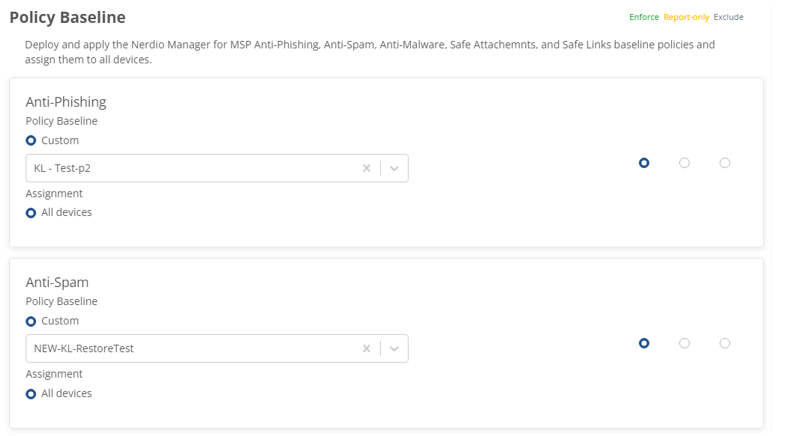Screen dimensions: 785x436
Task: Select Custom baseline for Anti-Spam
Action: (x=31, y=321)
